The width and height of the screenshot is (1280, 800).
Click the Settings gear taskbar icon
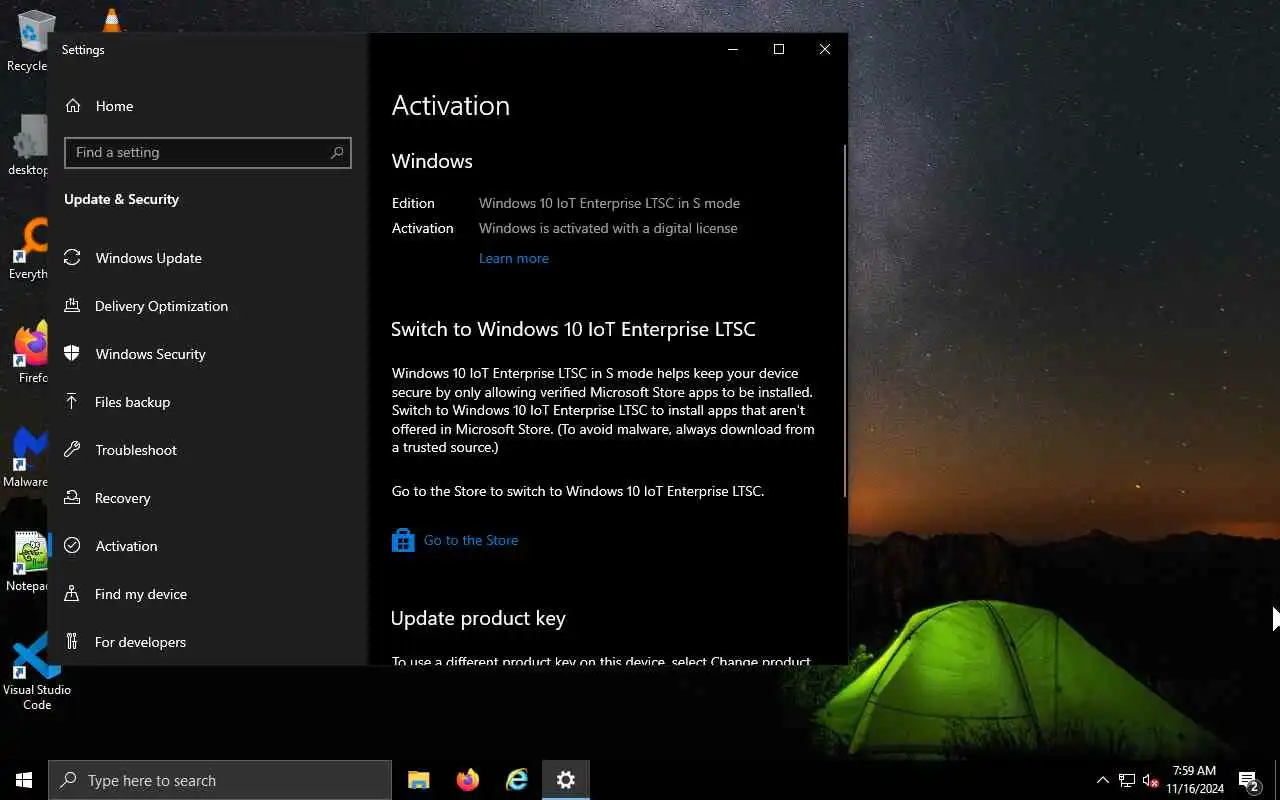tap(566, 780)
